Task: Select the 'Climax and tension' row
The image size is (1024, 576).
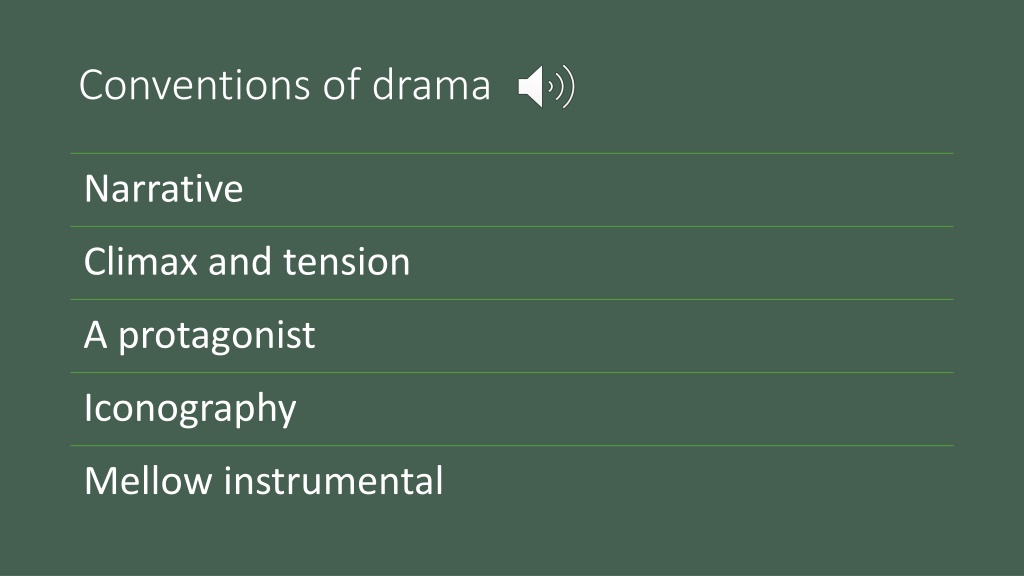Action: [512, 263]
